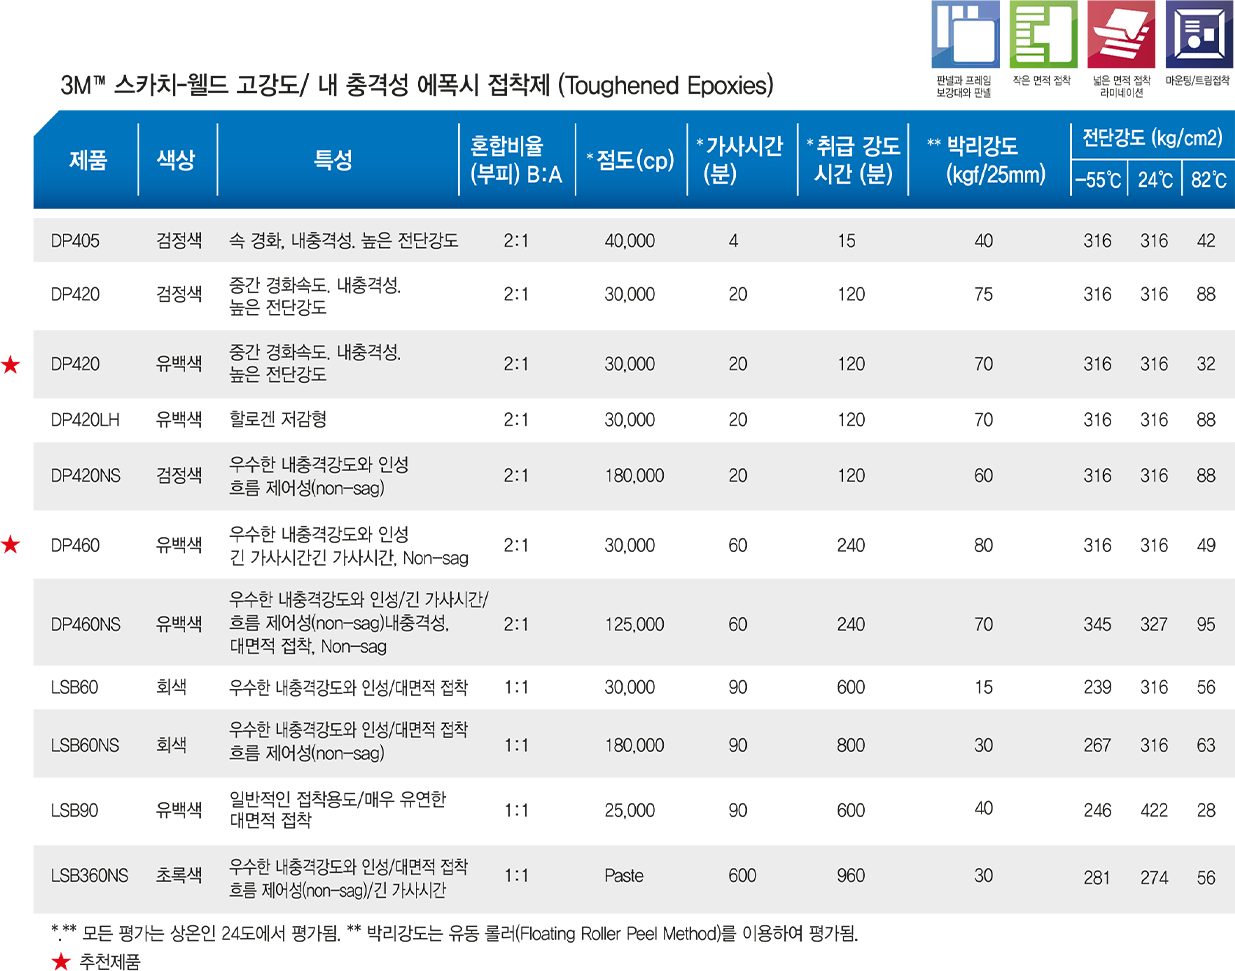This screenshot has height=971, width=1235.
Task: Click the 박리강도 (kgf/25mm) header
Action: click(x=988, y=160)
